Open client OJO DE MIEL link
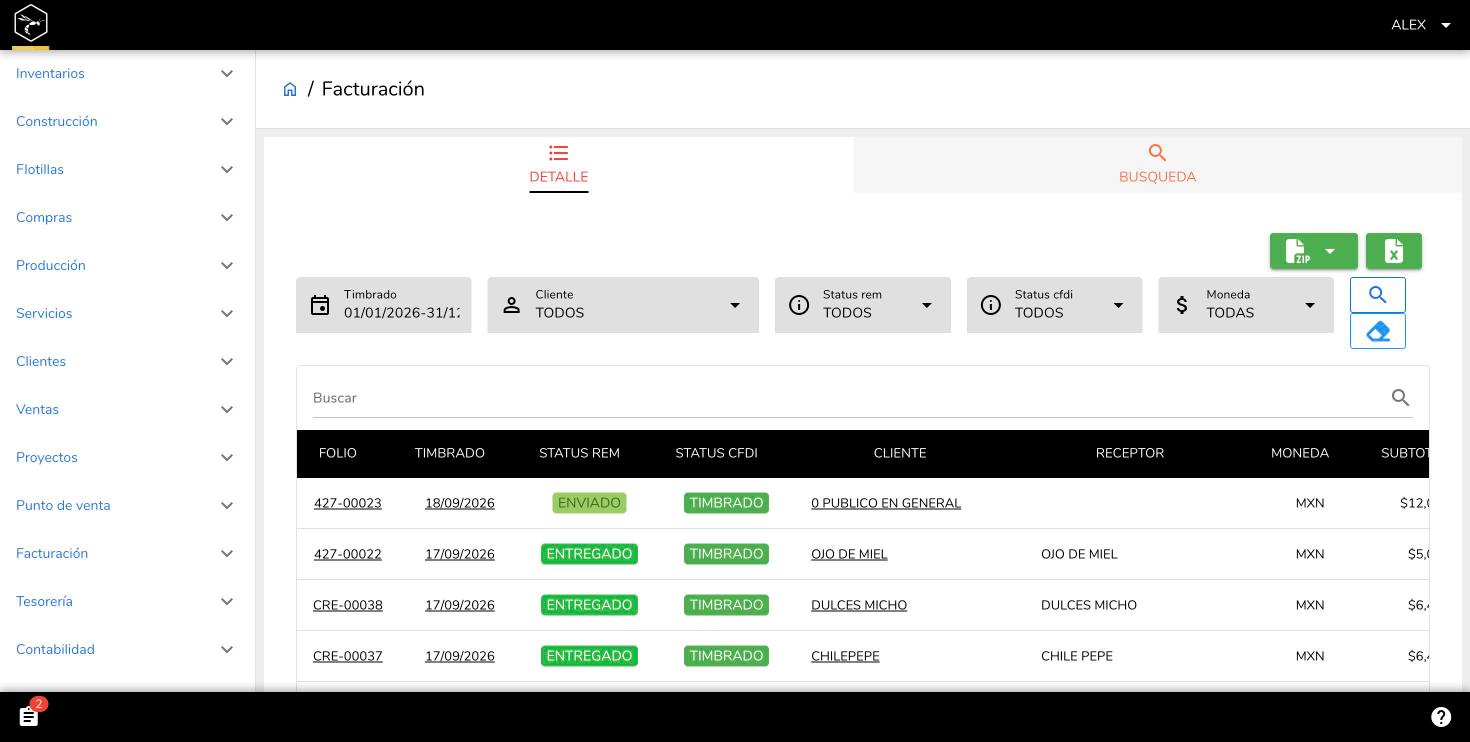The width and height of the screenshot is (1470, 742). point(849,554)
